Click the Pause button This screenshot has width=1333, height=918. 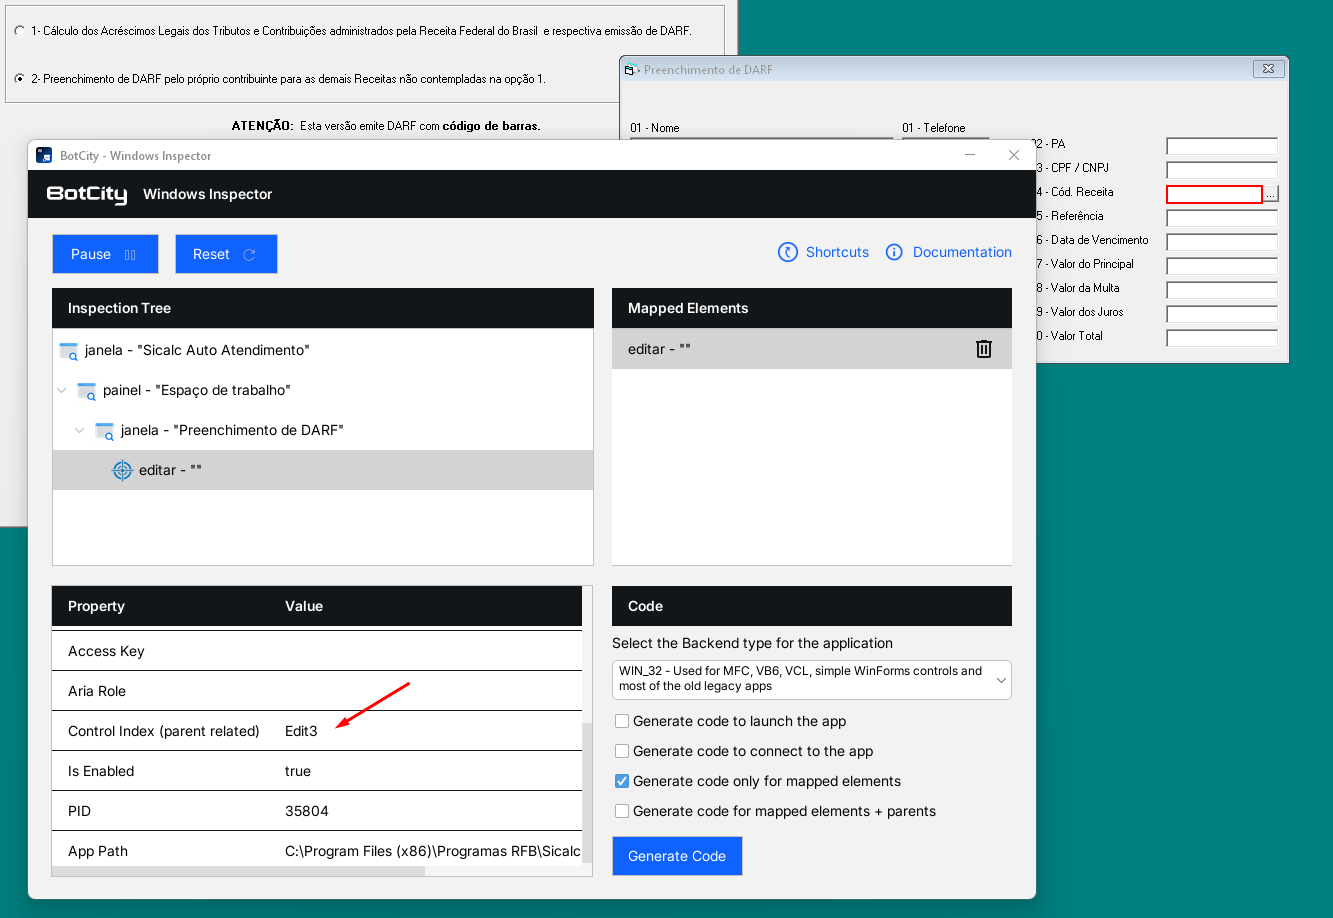click(105, 254)
